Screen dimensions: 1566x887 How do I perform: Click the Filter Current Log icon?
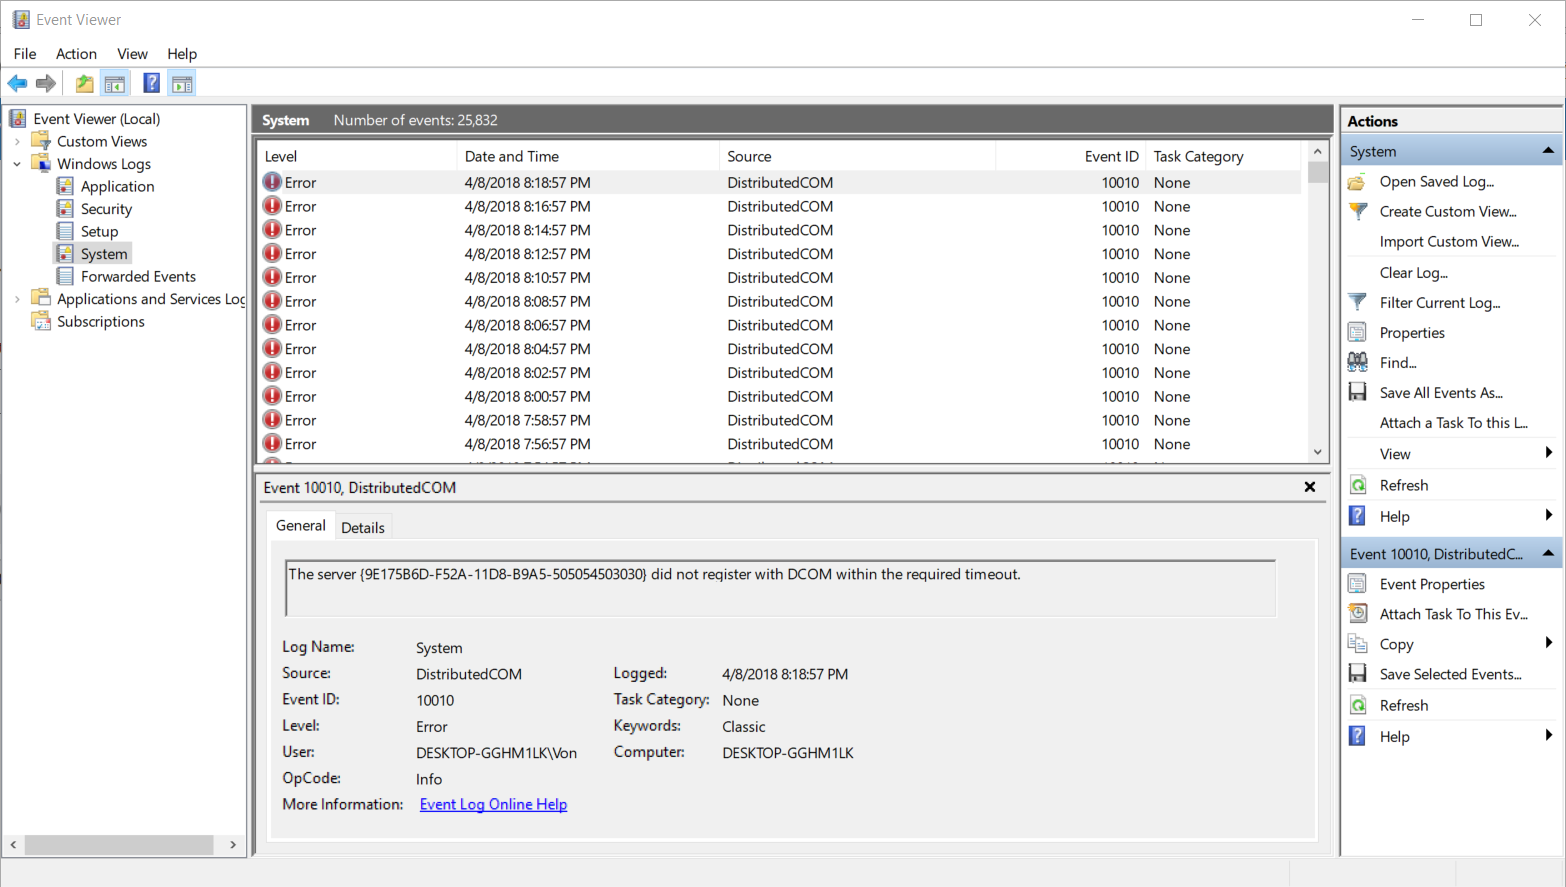pos(1357,302)
